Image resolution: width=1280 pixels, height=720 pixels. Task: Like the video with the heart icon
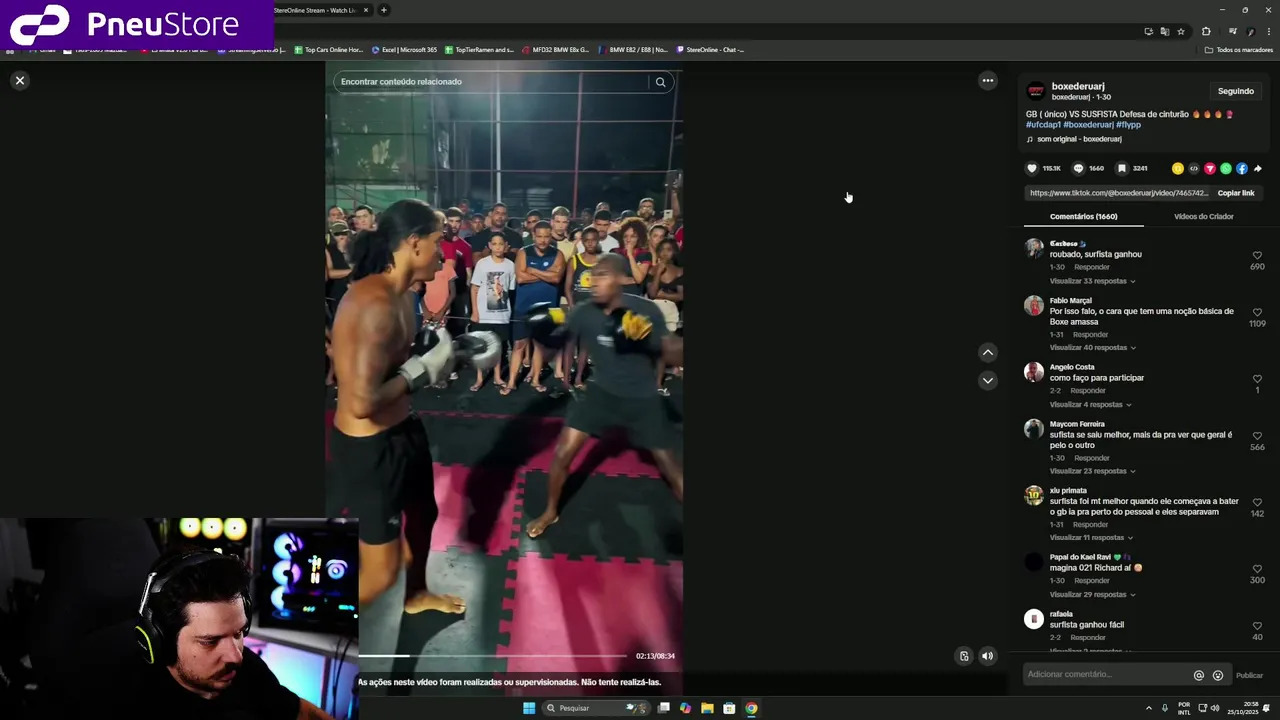pyautogui.click(x=1032, y=168)
